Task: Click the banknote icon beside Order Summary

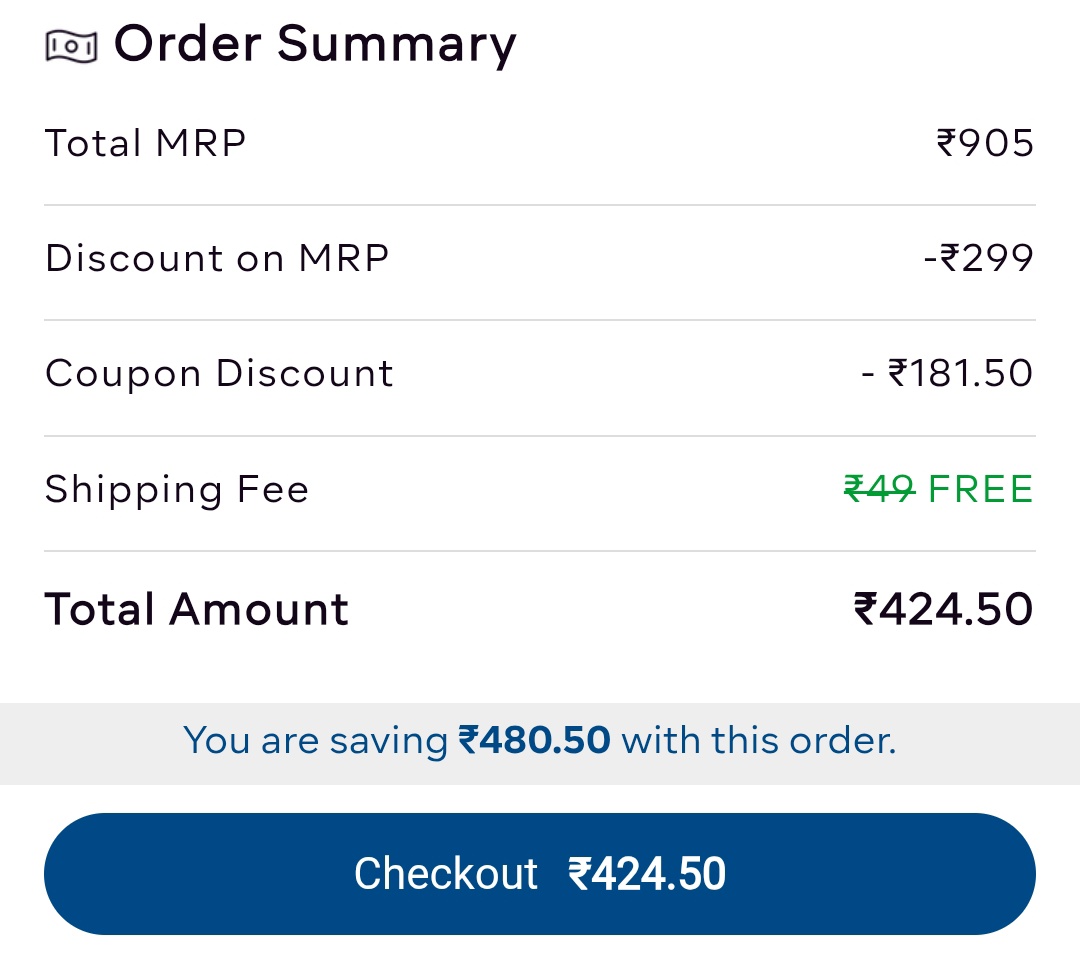Action: (x=71, y=46)
